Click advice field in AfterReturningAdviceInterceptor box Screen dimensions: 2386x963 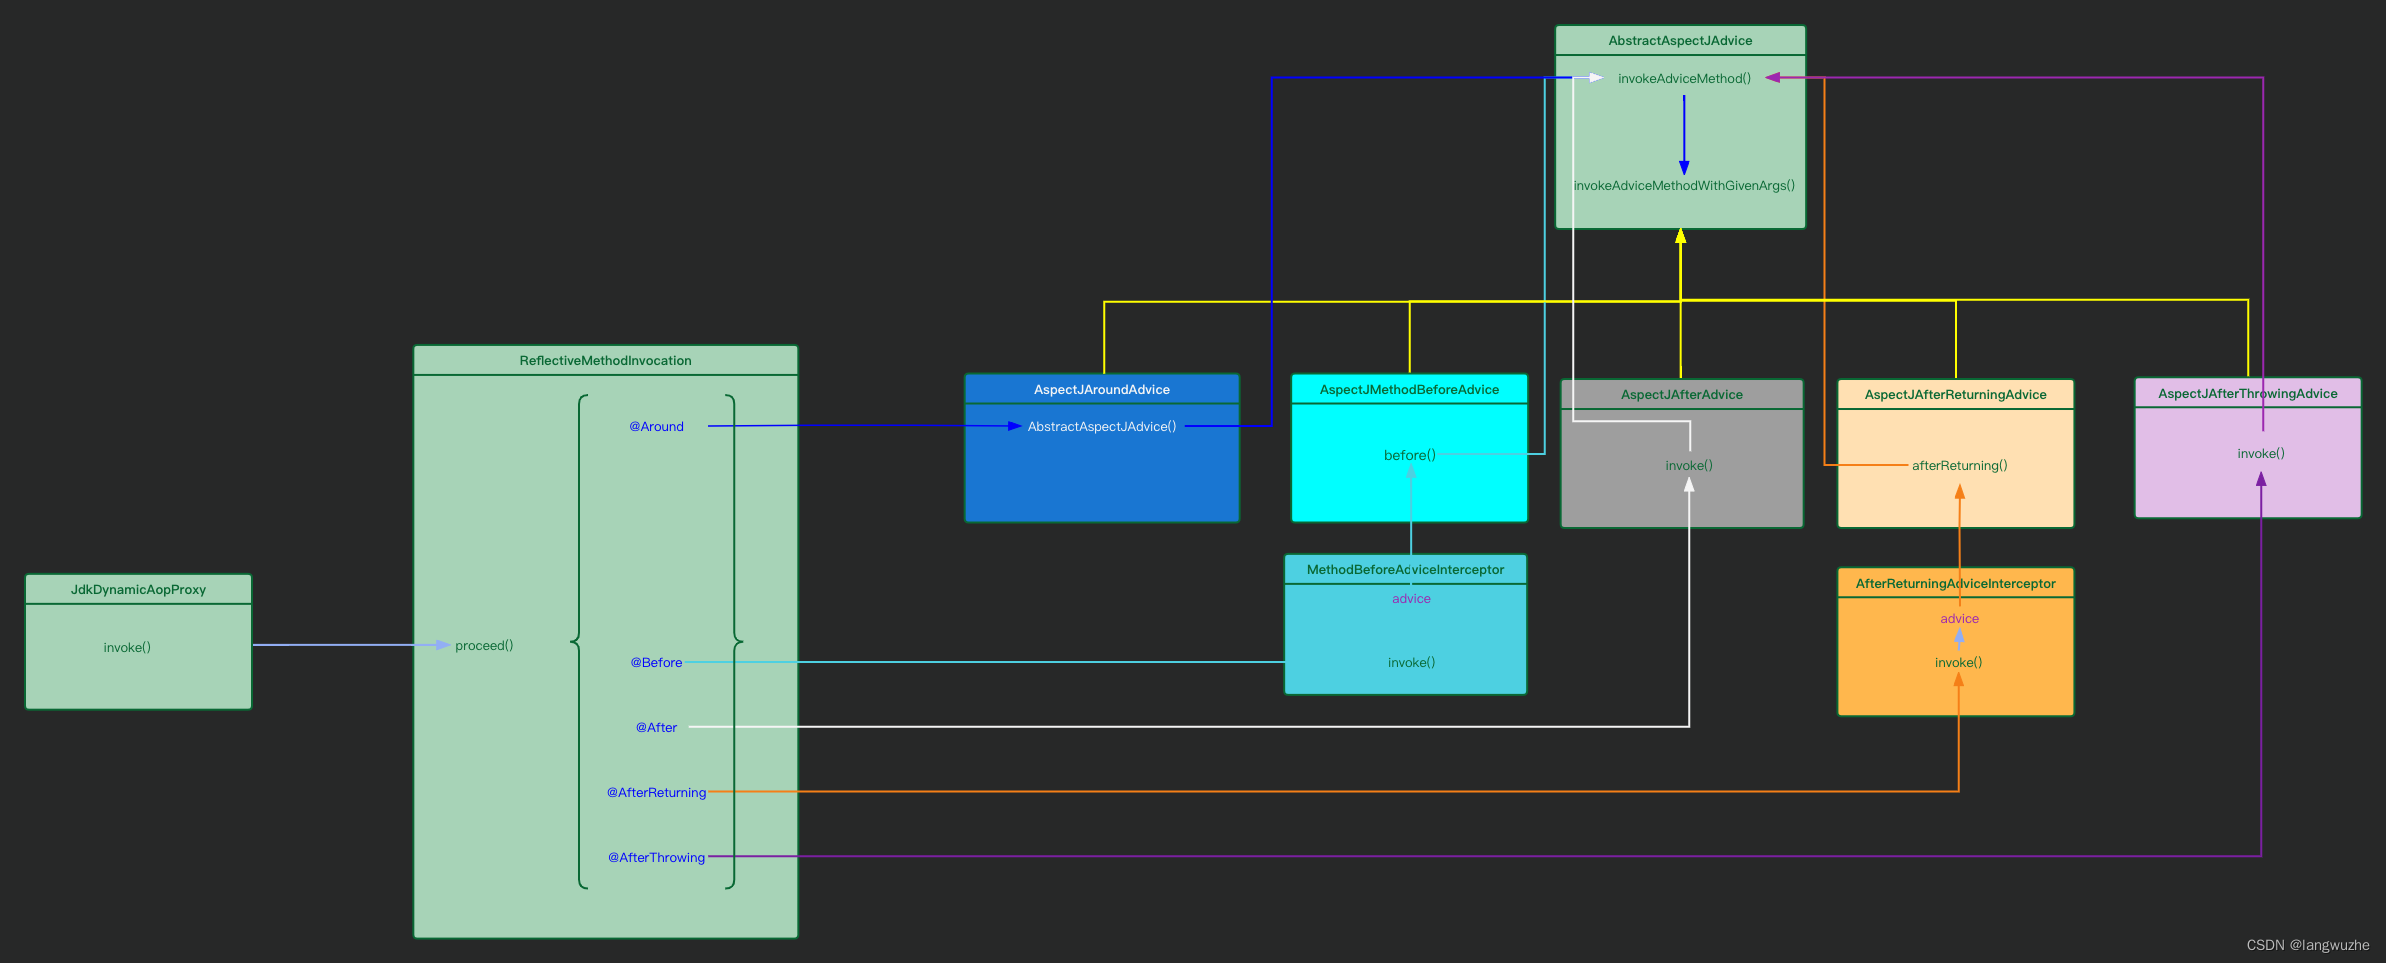1959,618
